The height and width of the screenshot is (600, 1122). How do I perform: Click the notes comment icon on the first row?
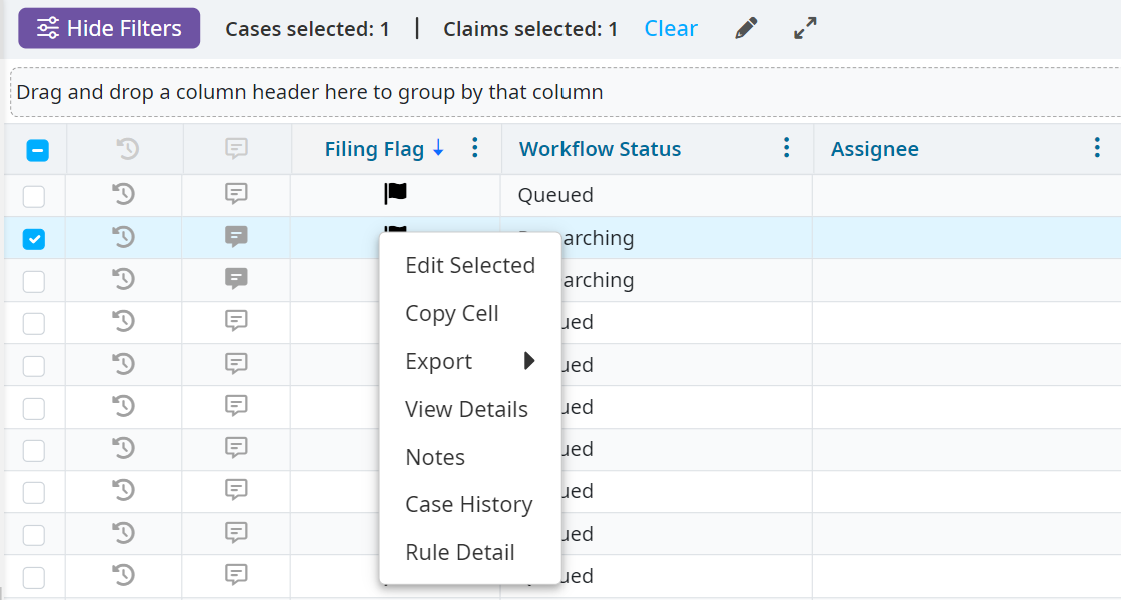coord(236,194)
